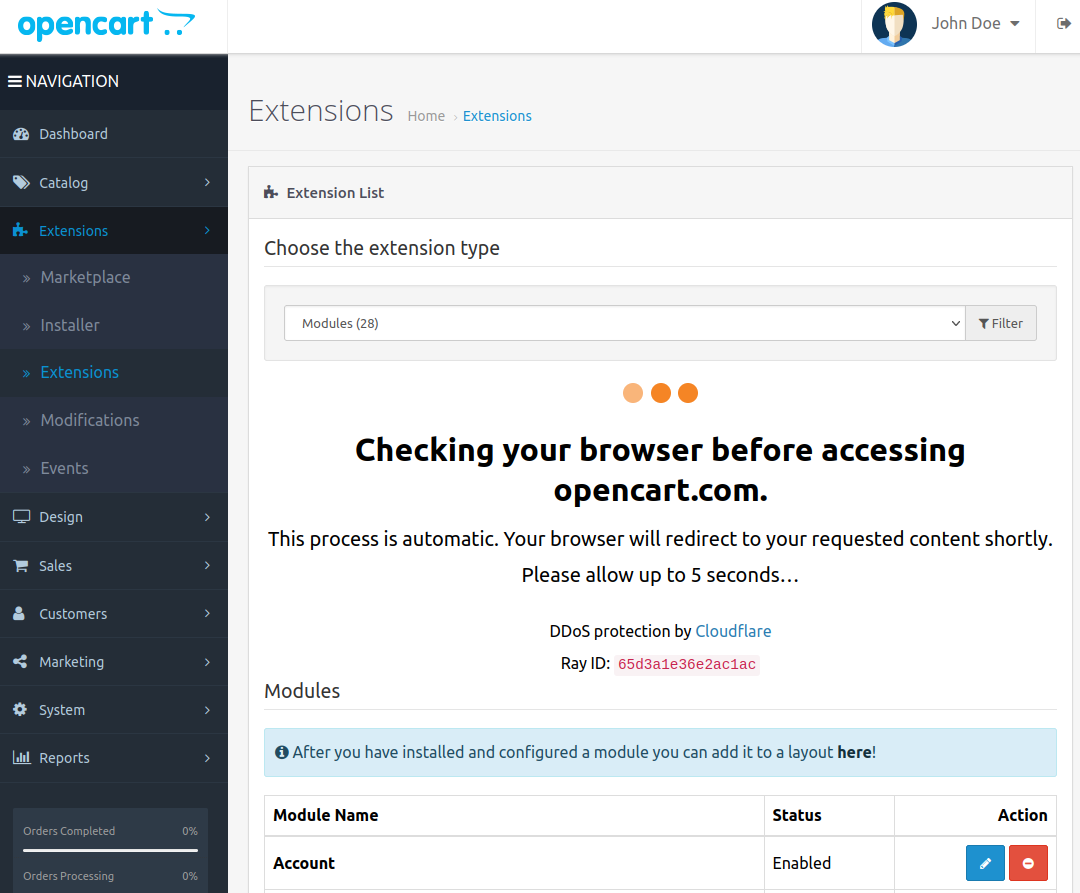The width and height of the screenshot is (1080, 893).
Task: Click the Status column header
Action: point(796,815)
